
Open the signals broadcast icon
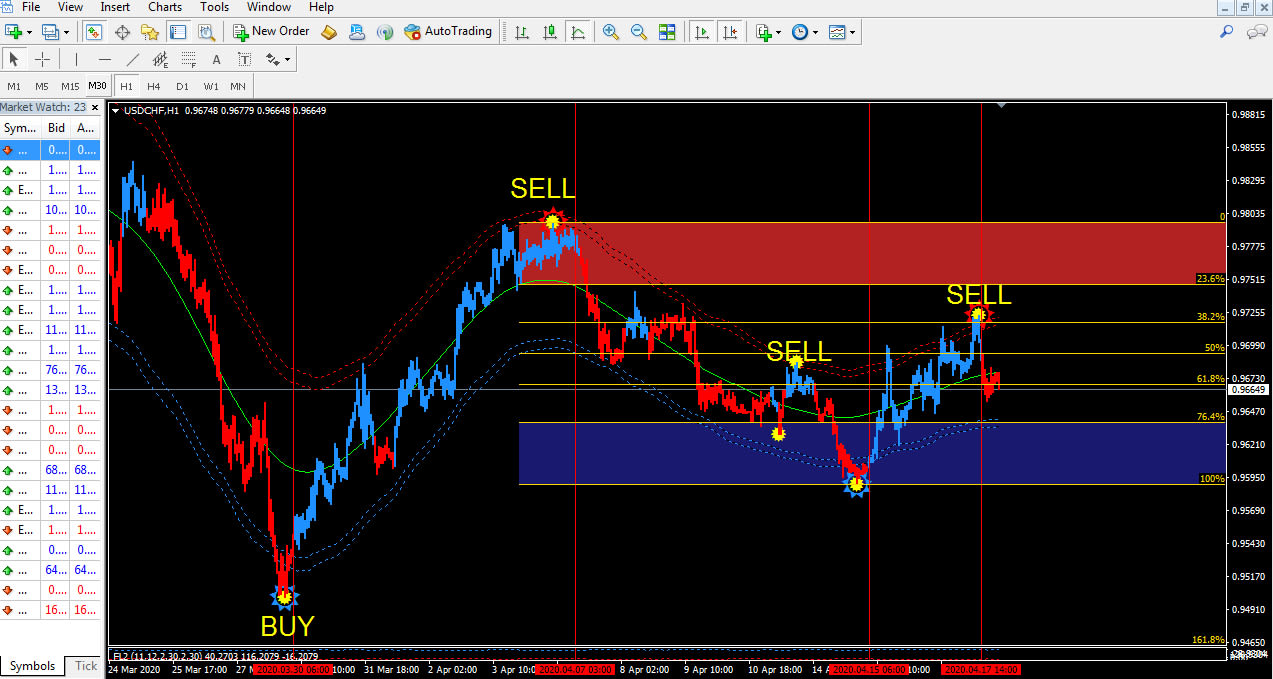(385, 32)
